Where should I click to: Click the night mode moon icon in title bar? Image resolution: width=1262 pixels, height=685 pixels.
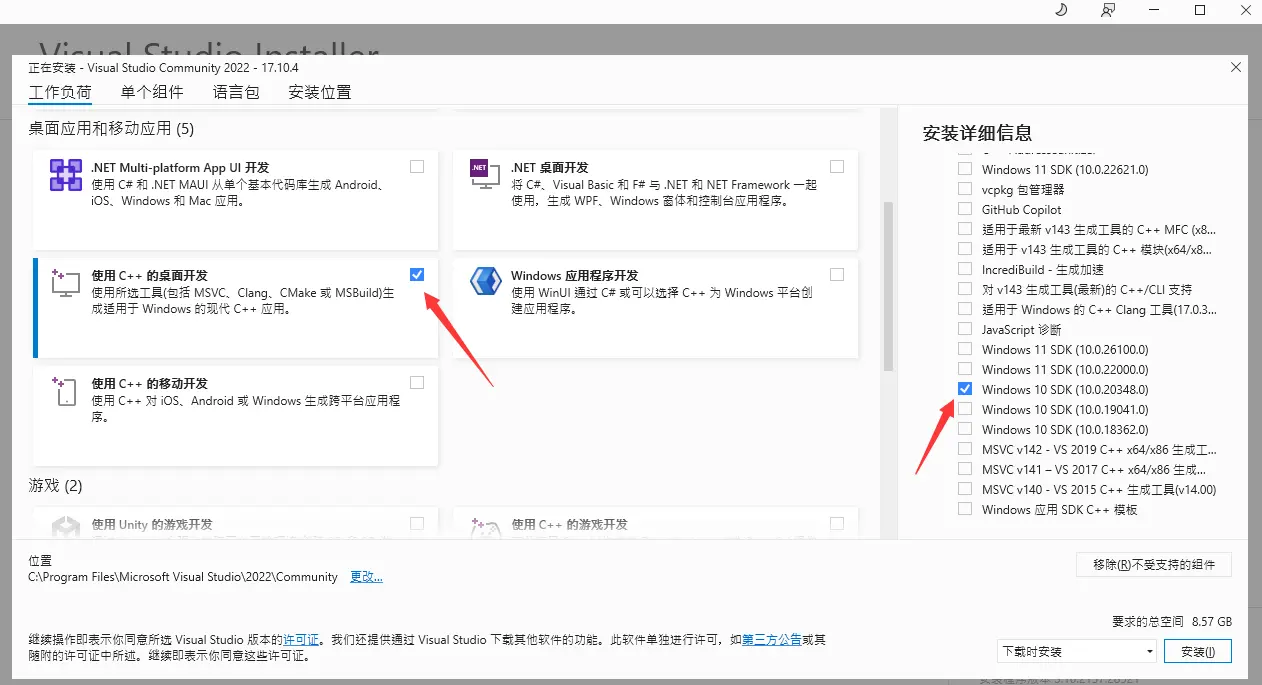point(1062,10)
